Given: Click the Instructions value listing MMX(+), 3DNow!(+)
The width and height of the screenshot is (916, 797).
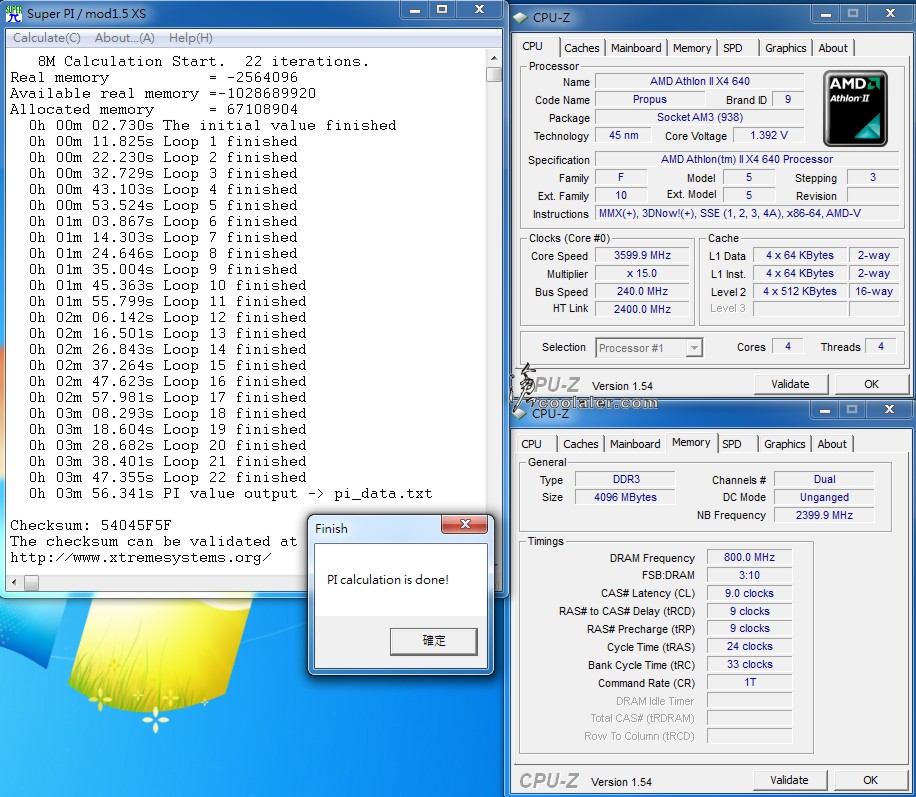Looking at the screenshot, I should coord(747,213).
